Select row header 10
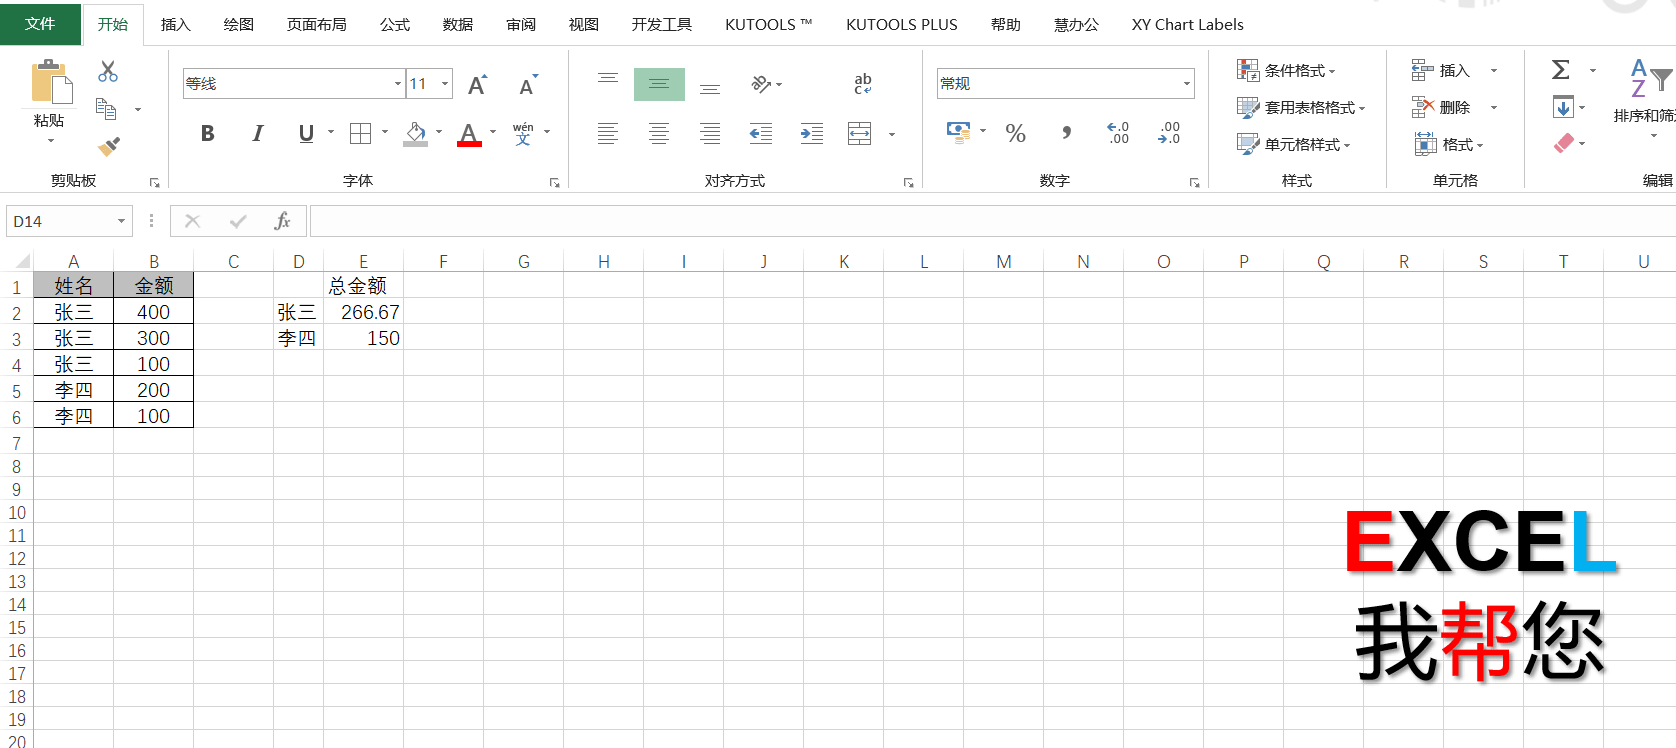Image resolution: width=1676 pixels, height=748 pixels. 16,513
